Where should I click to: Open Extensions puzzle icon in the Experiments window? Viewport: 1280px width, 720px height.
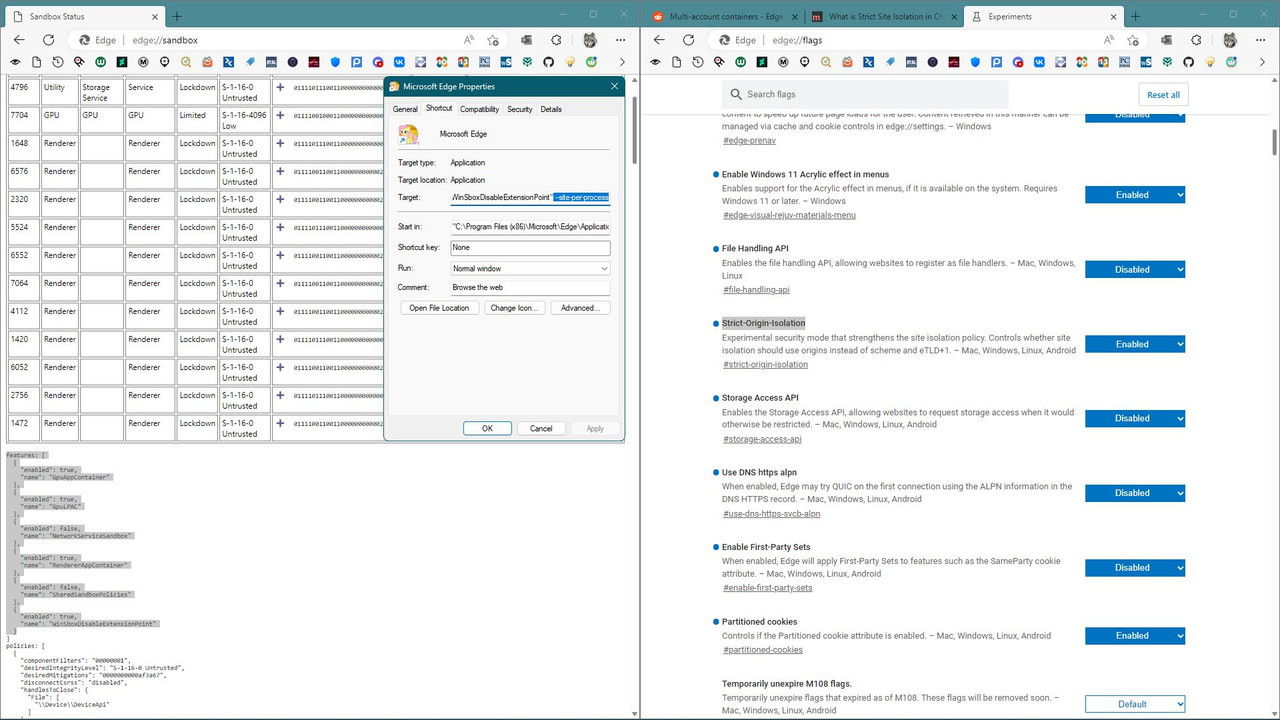1197,40
